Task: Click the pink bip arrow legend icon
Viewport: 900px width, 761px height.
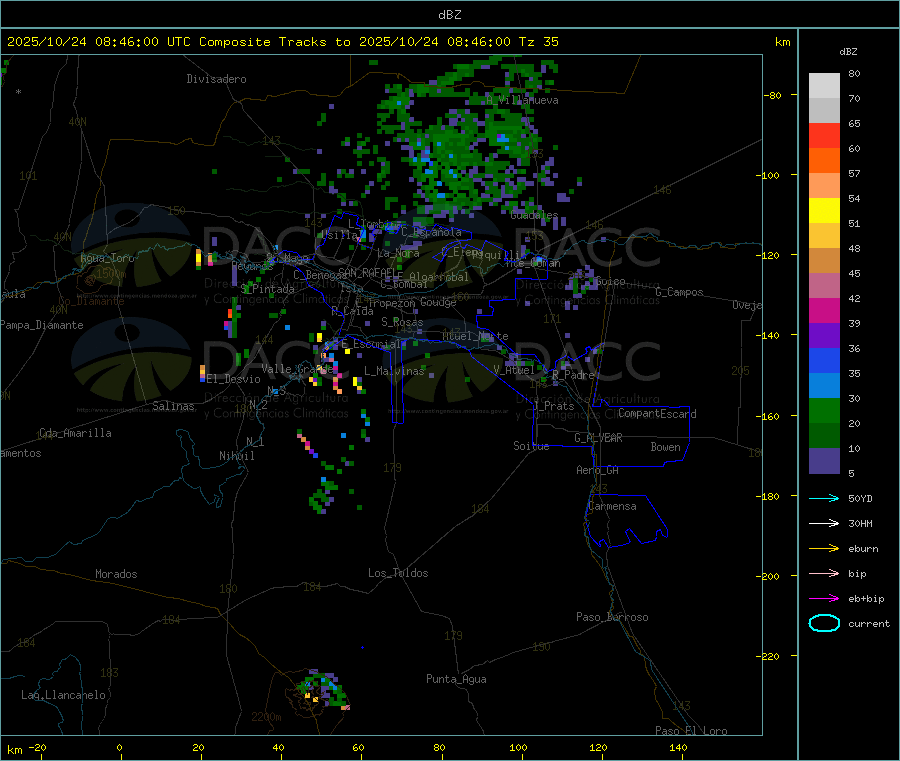Action: pyautogui.click(x=824, y=573)
